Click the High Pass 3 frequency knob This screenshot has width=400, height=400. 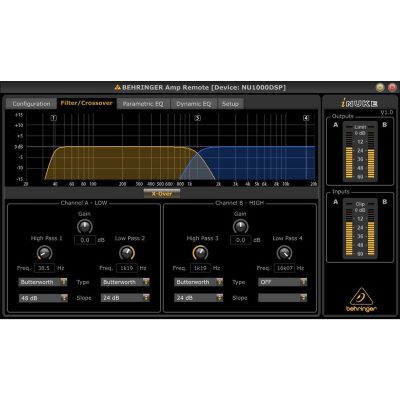click(200, 253)
